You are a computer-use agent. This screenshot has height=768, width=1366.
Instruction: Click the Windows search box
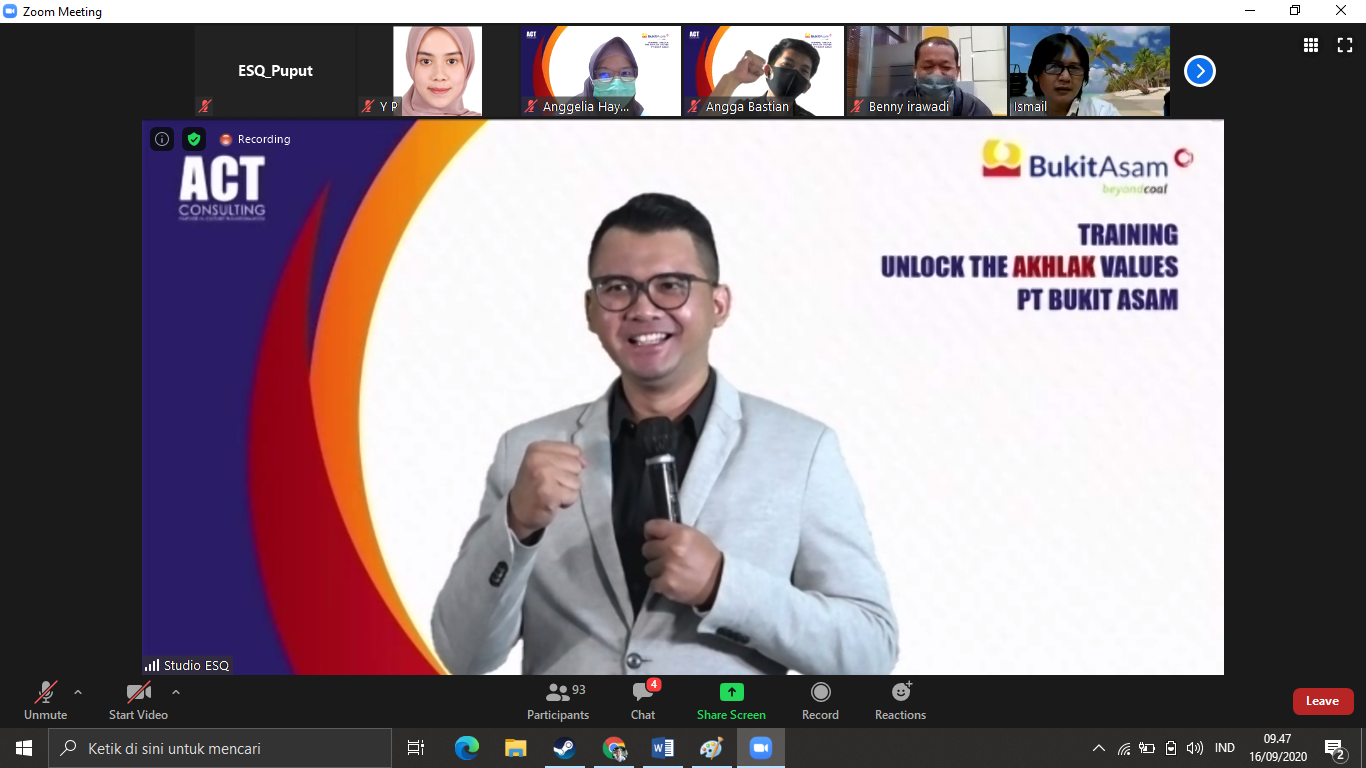(x=220, y=748)
